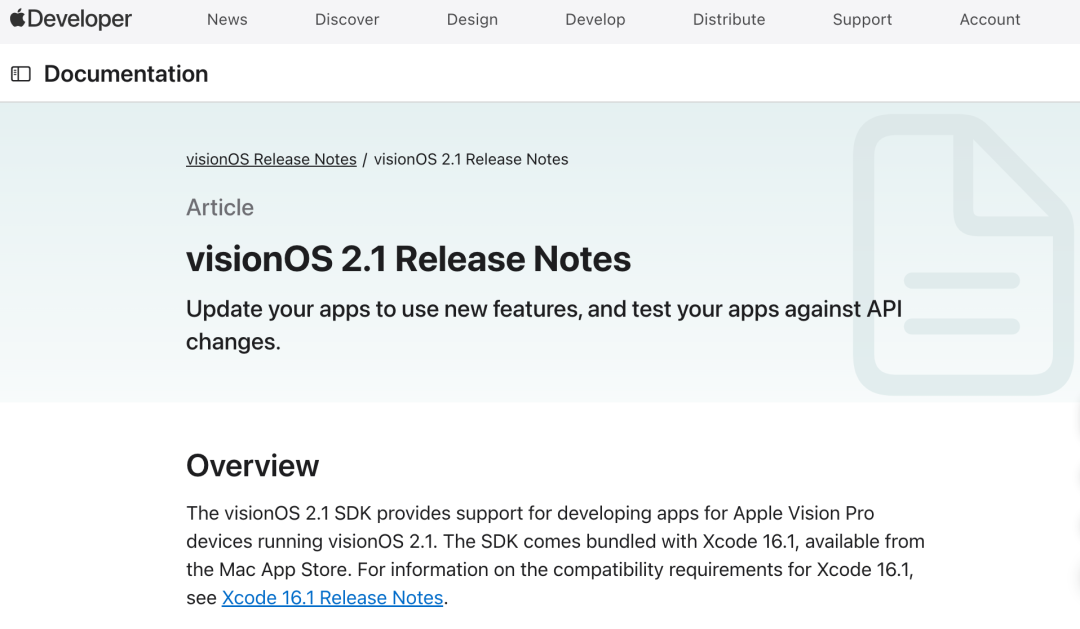The height and width of the screenshot is (629, 1080).
Task: Open the News menu item
Action: point(227,20)
